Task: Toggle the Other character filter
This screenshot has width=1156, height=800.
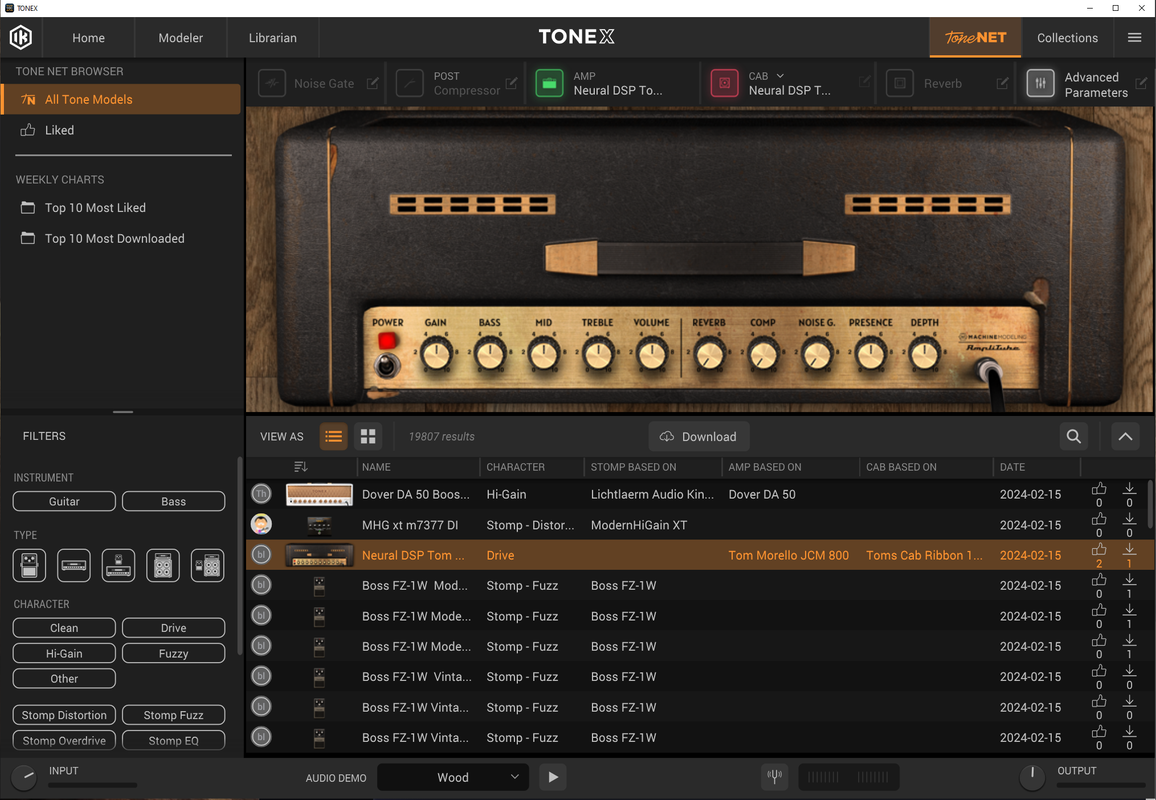Action: [x=64, y=678]
